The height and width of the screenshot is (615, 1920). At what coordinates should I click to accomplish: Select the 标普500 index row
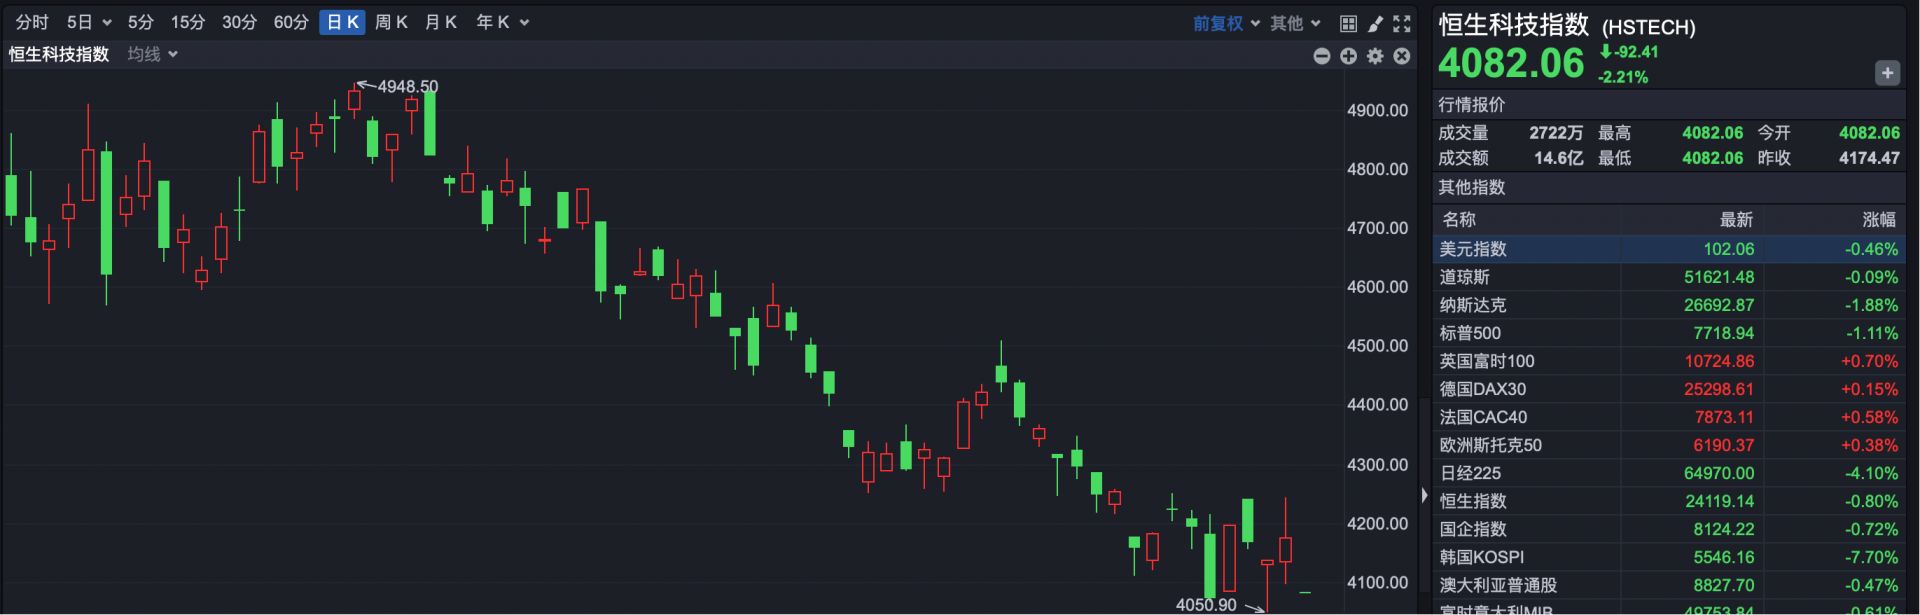pyautogui.click(x=1668, y=333)
